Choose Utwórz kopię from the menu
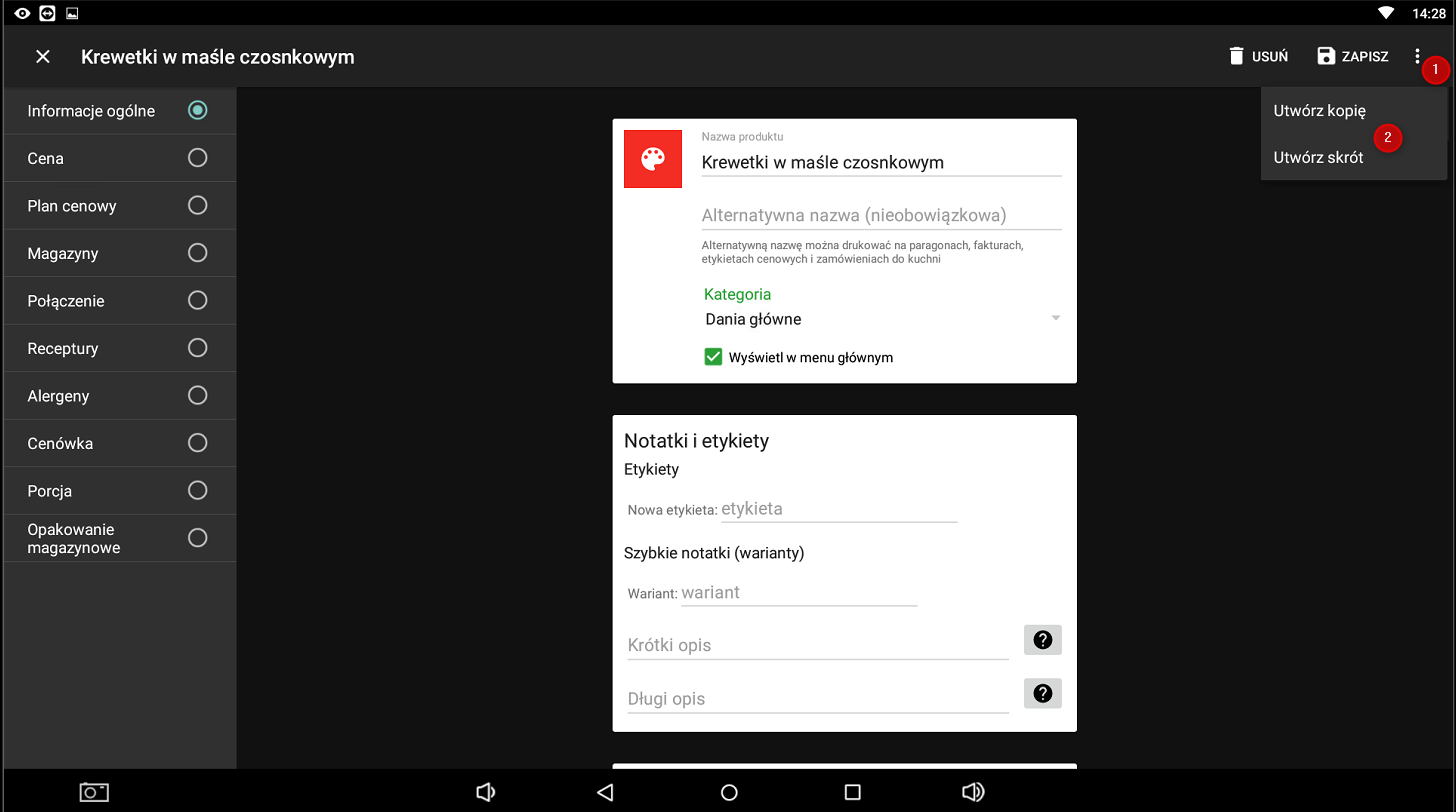 point(1319,111)
